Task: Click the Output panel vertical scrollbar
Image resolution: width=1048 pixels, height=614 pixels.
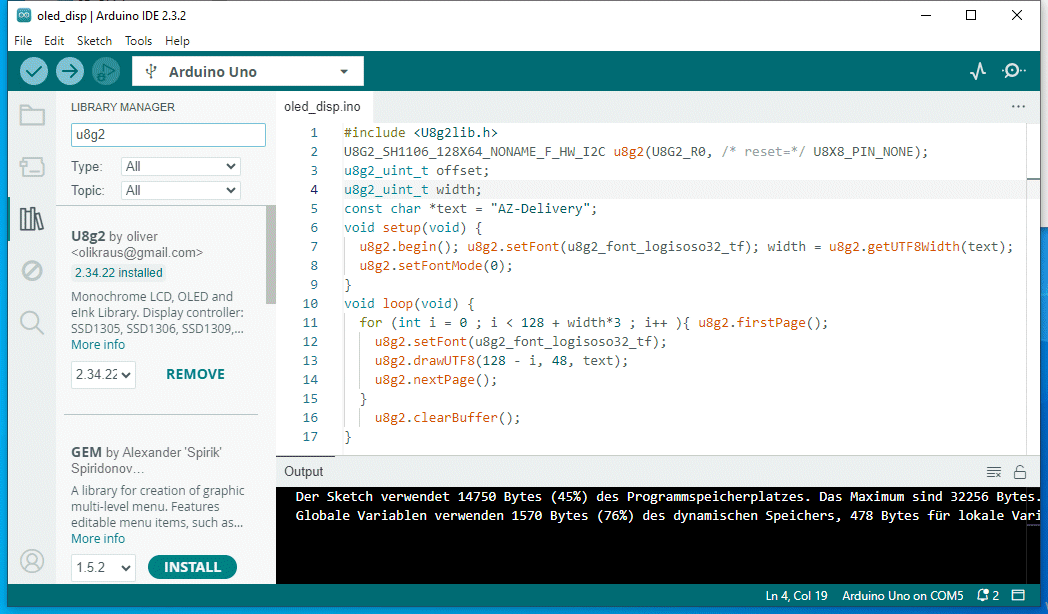Action: pyautogui.click(x=1035, y=534)
